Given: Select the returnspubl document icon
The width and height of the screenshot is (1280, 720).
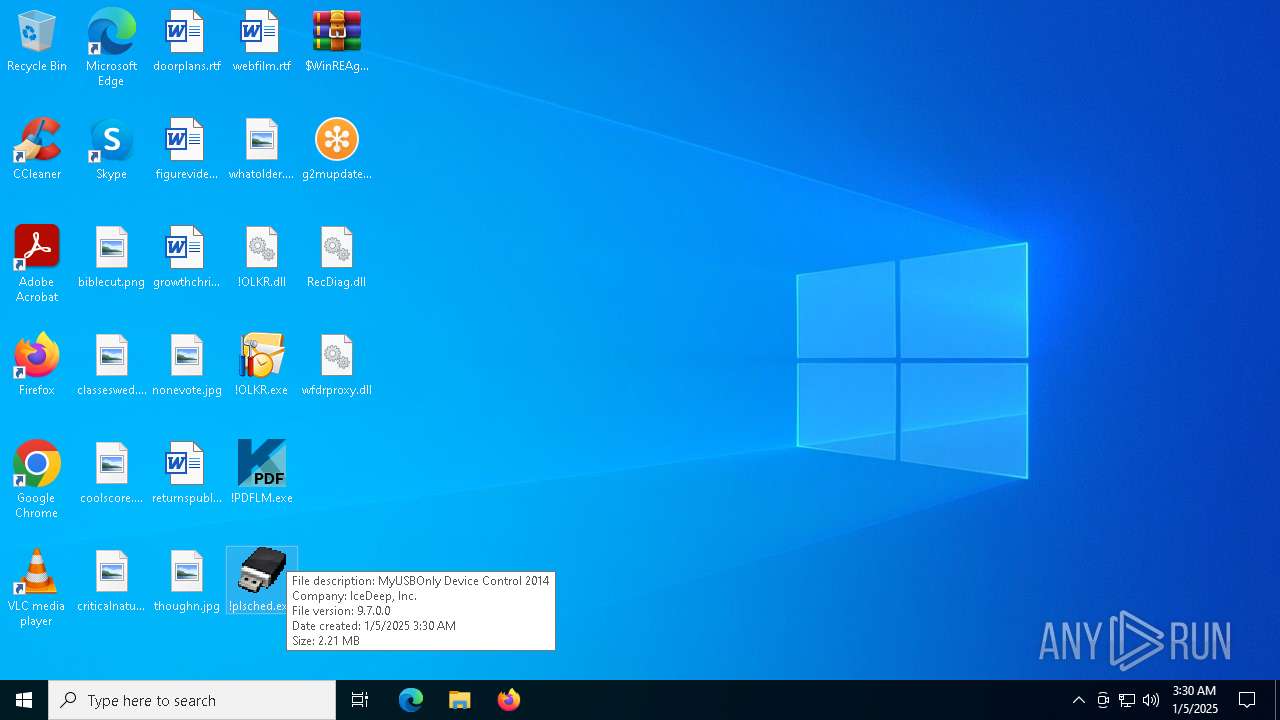Looking at the screenshot, I should point(186,474).
